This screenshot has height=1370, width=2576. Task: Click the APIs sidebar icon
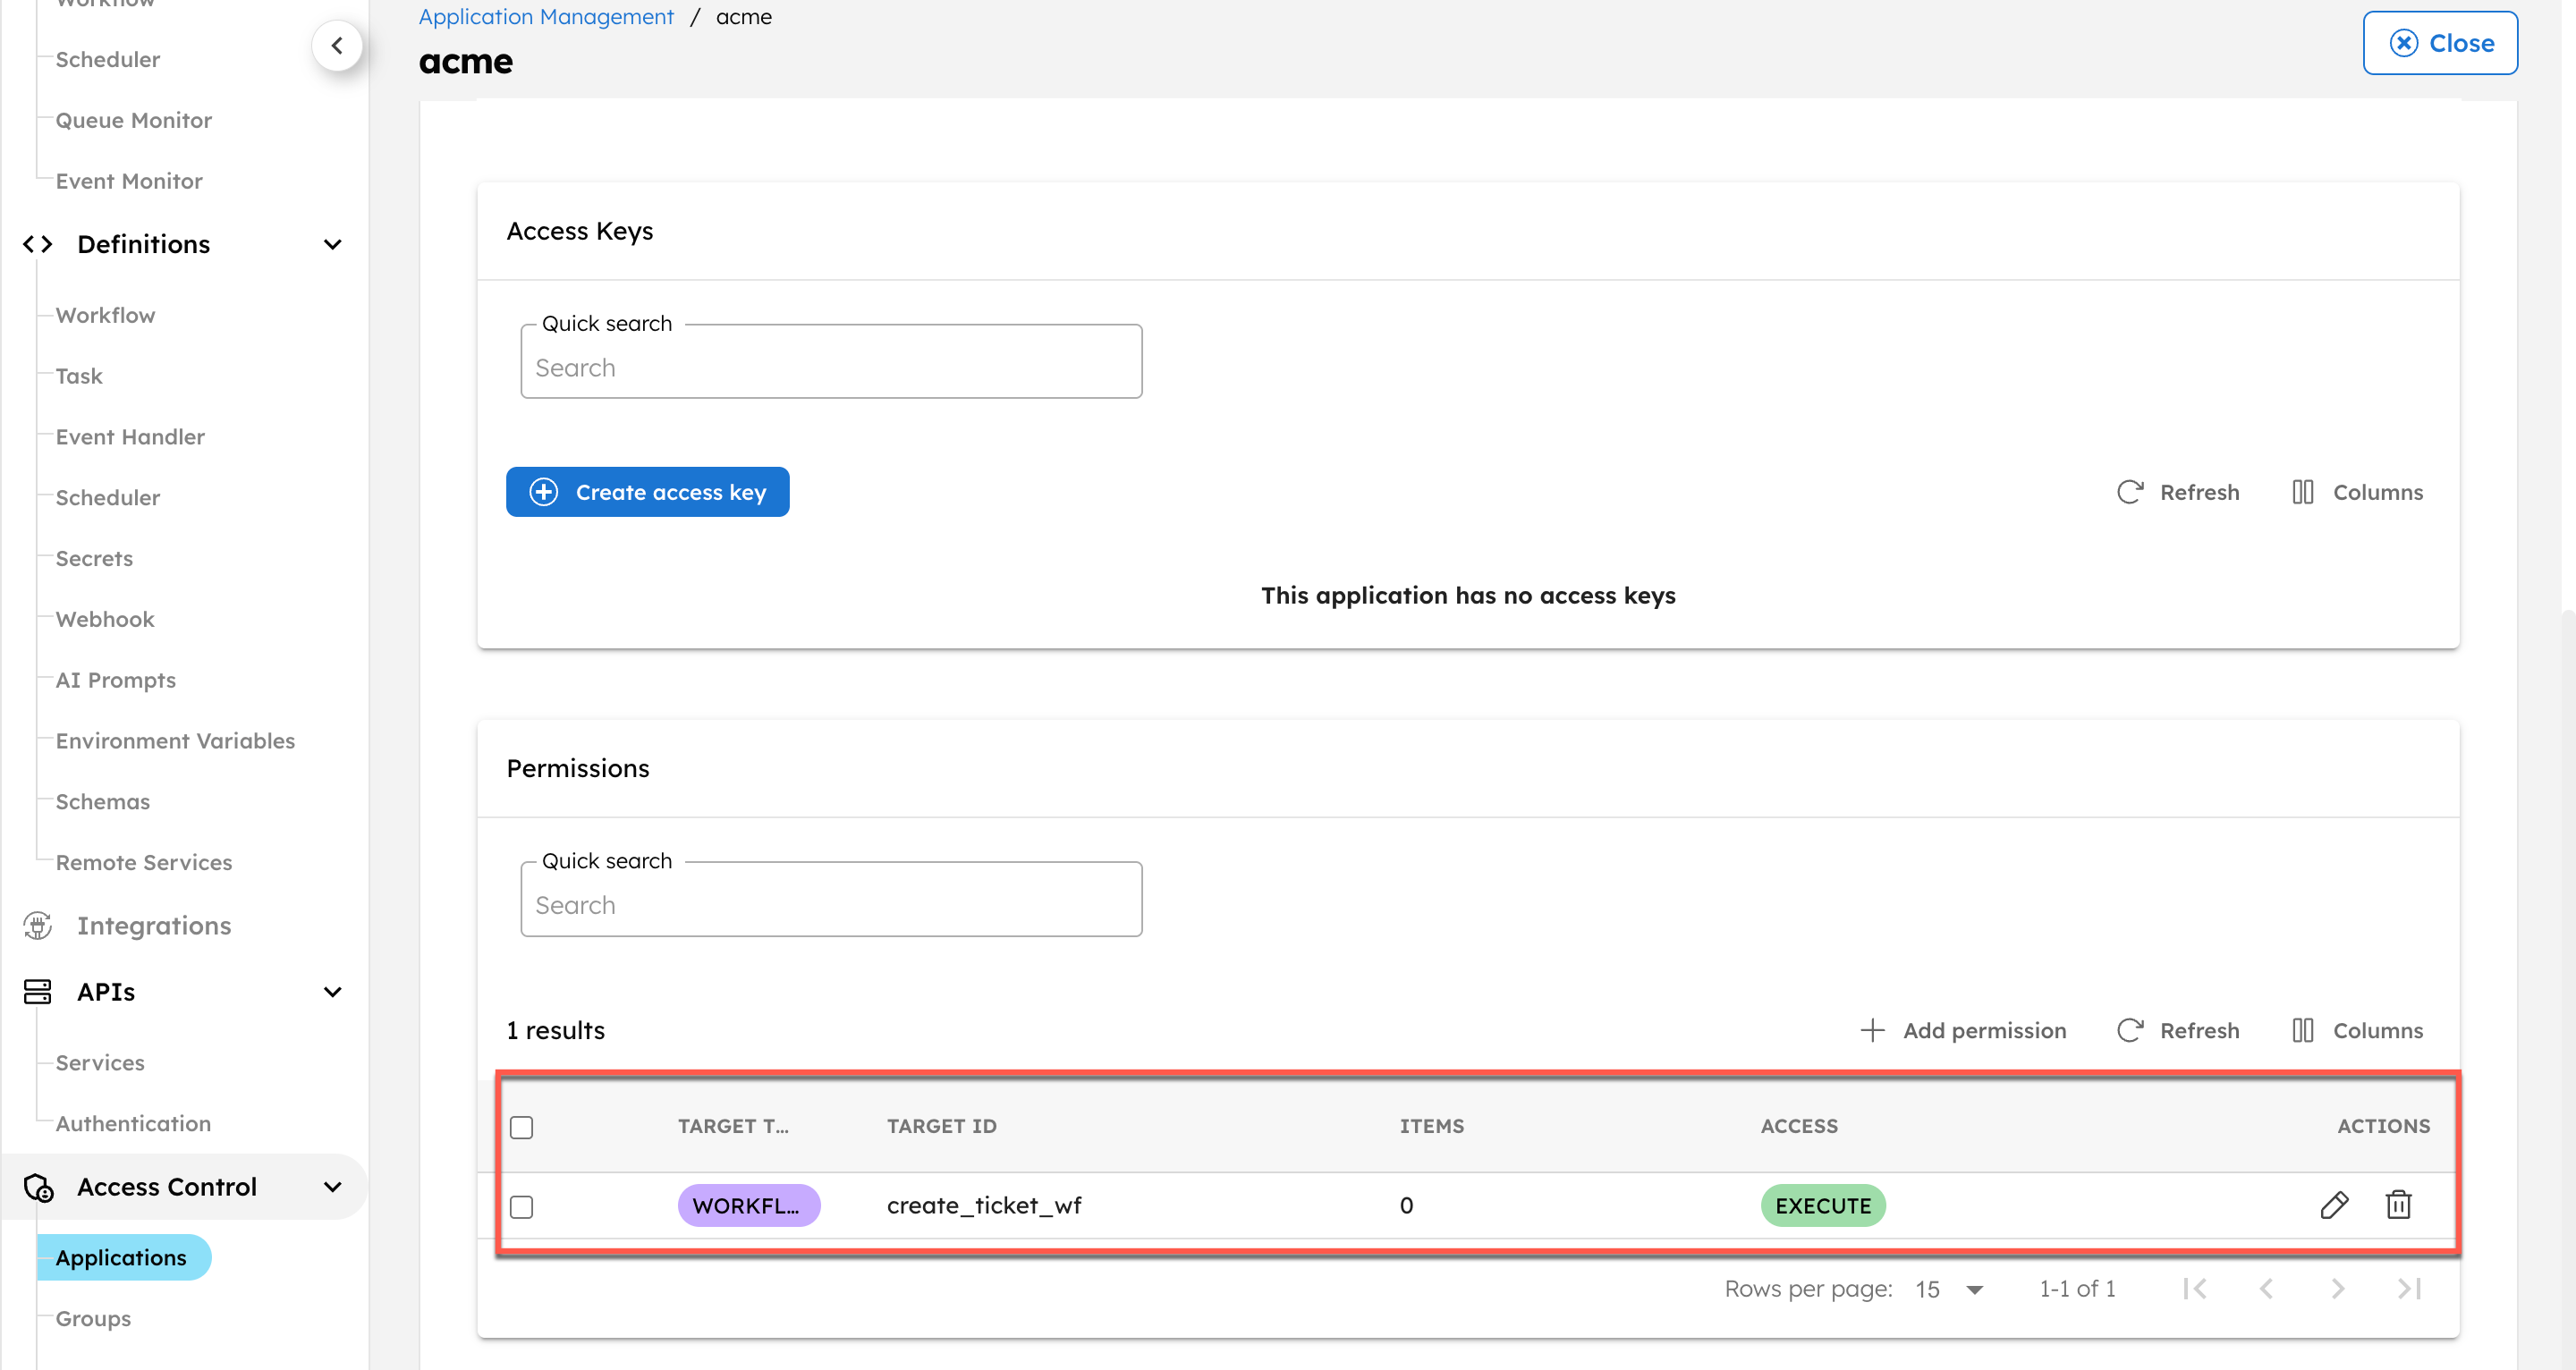pyautogui.click(x=35, y=991)
